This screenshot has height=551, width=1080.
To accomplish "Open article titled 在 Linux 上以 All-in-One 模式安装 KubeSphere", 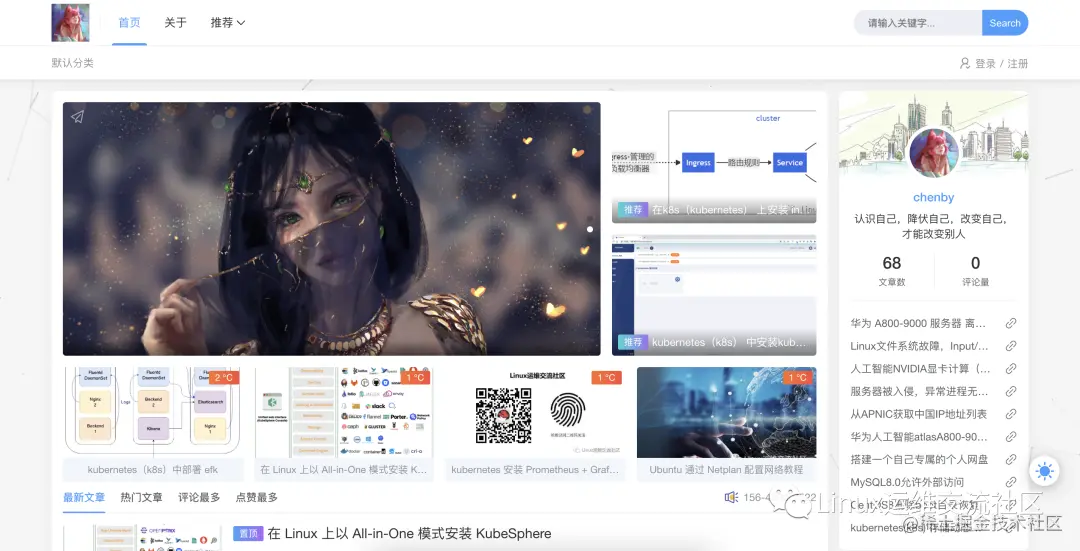I will pos(409,534).
